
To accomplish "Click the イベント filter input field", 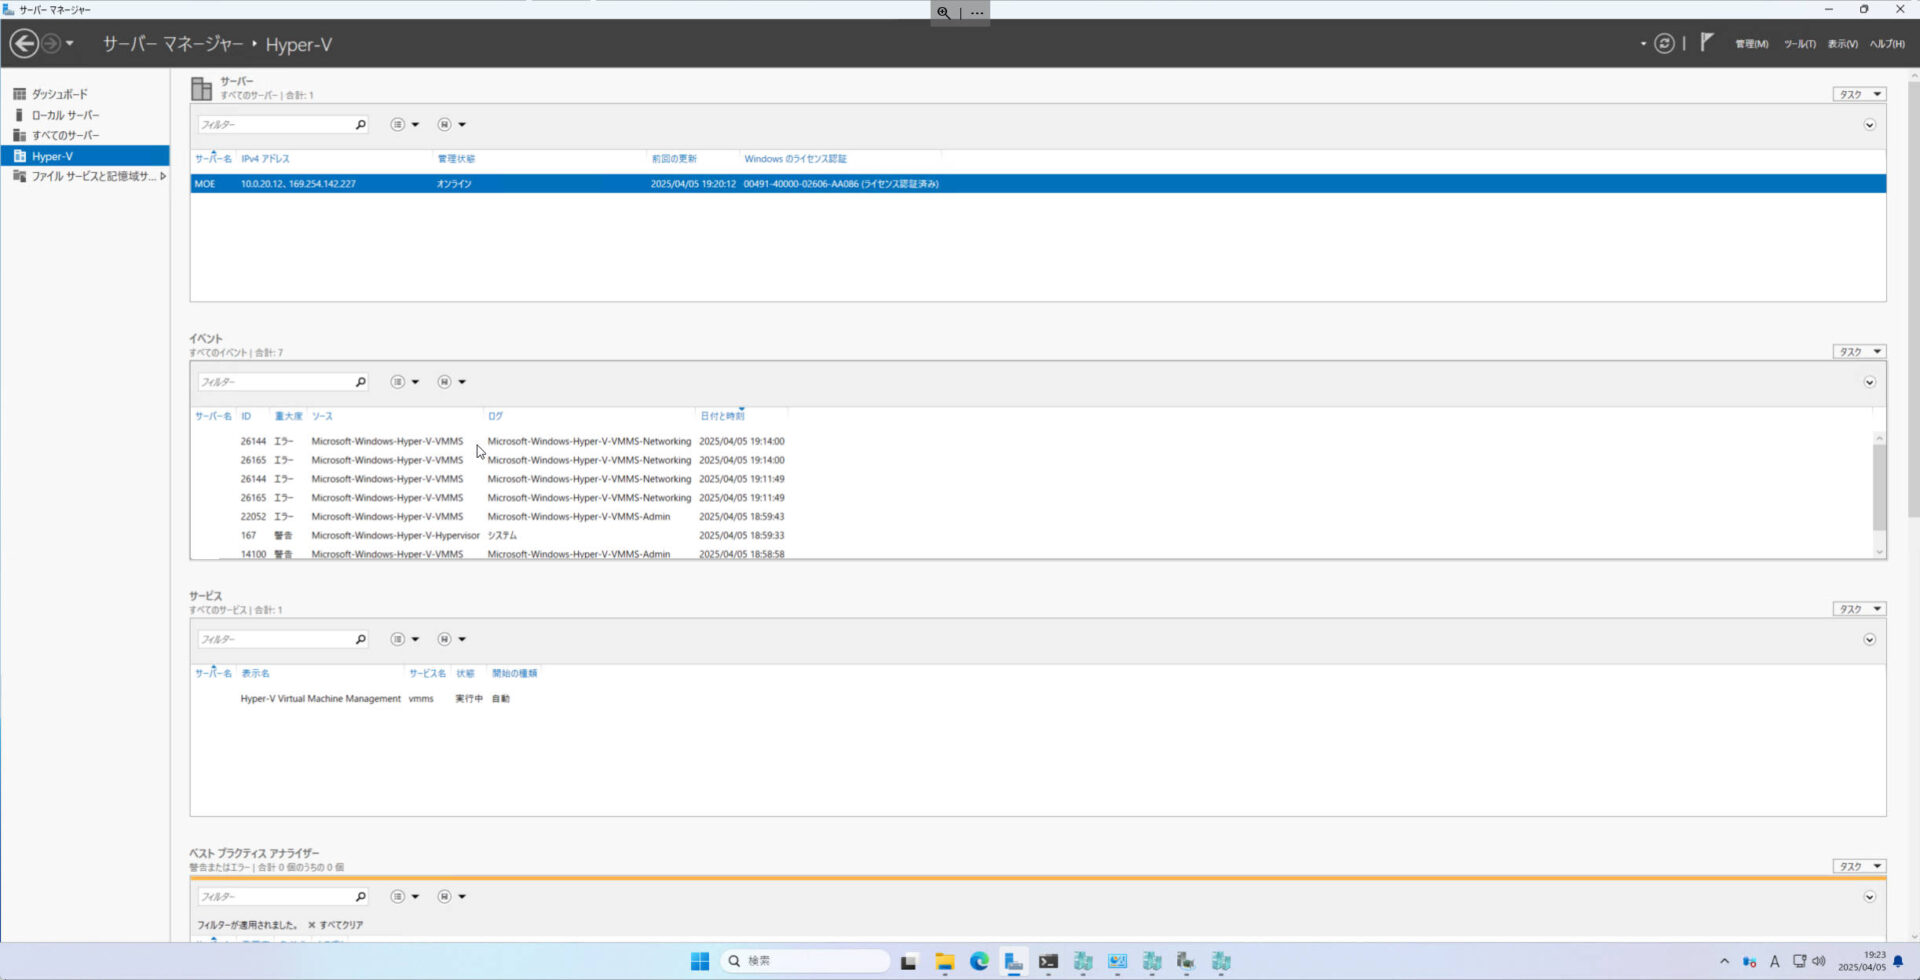I will [275, 382].
